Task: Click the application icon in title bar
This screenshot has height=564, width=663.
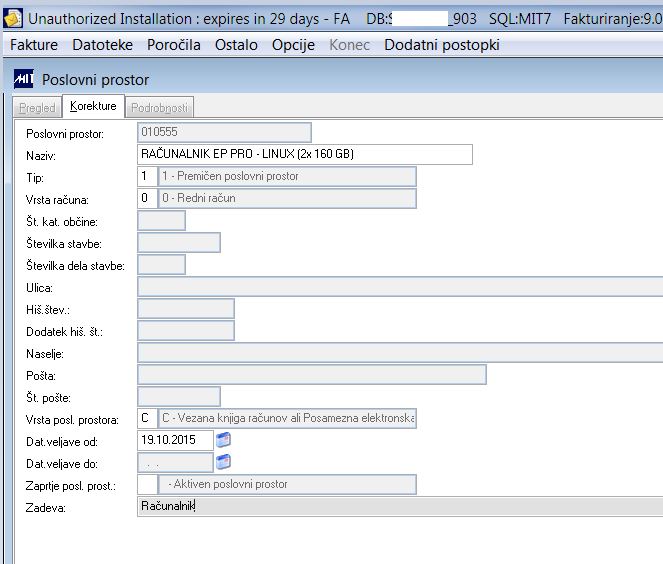Action: pyautogui.click(x=13, y=19)
